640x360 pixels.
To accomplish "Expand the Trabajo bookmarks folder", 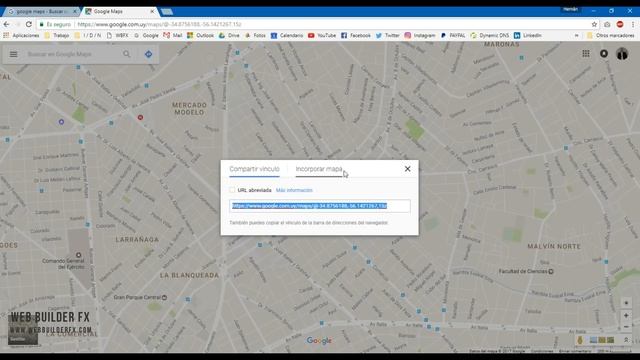I will click(x=57, y=36).
